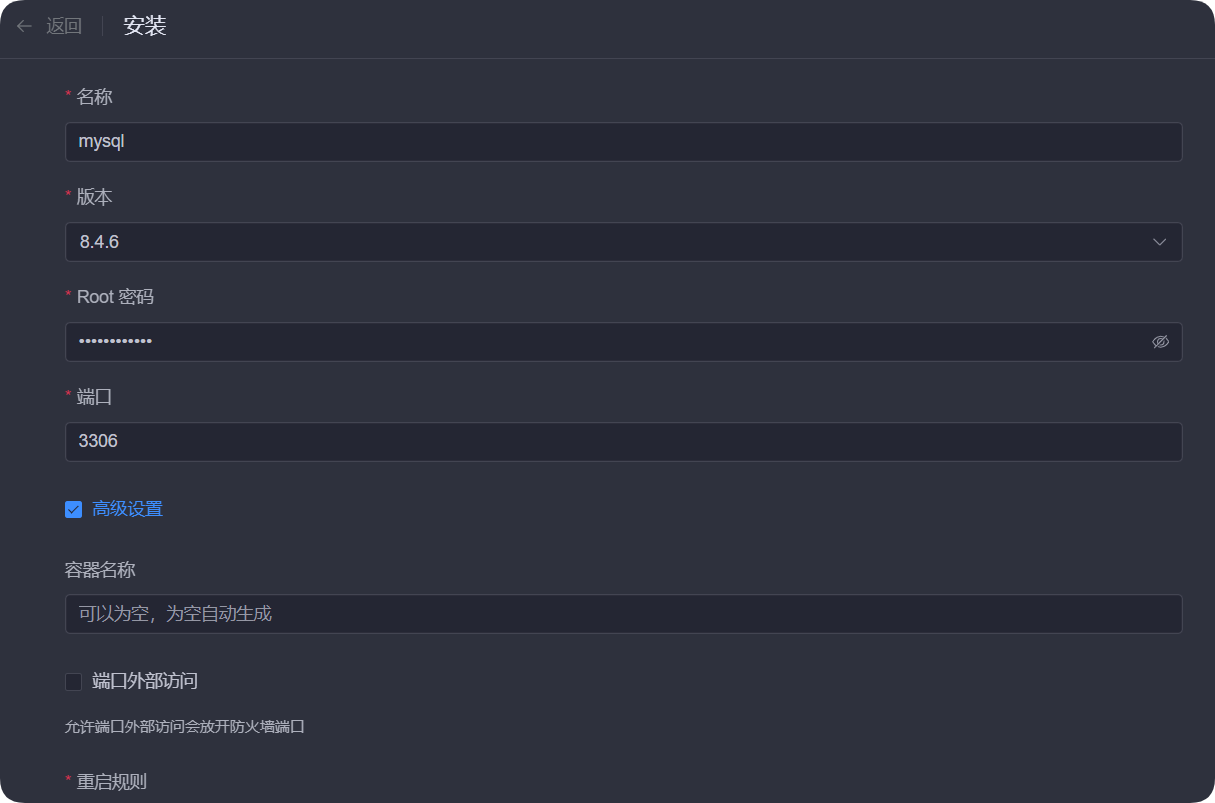Image resolution: width=1215 pixels, height=803 pixels.
Task: Click the 重启规则 label
Action: [111, 781]
